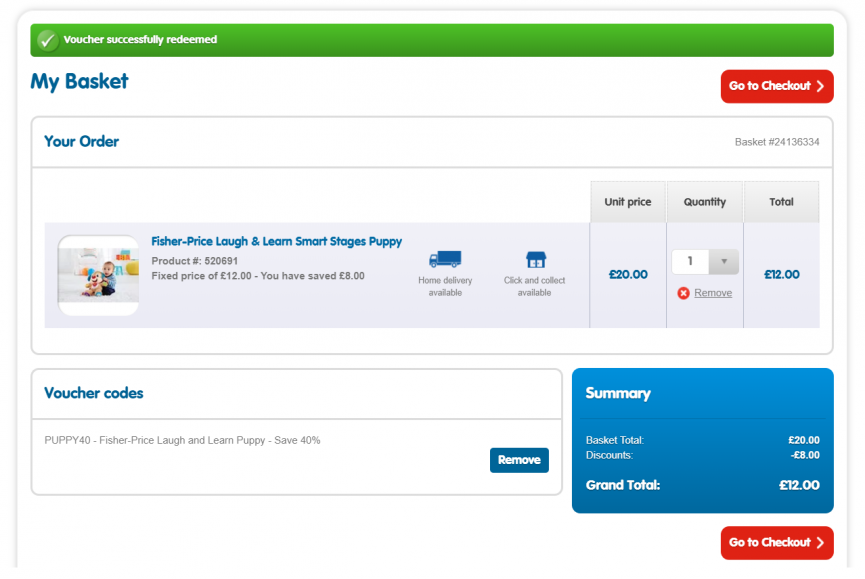Click the bottom Go to Checkout button
This screenshot has height=579, width=865.
point(777,543)
